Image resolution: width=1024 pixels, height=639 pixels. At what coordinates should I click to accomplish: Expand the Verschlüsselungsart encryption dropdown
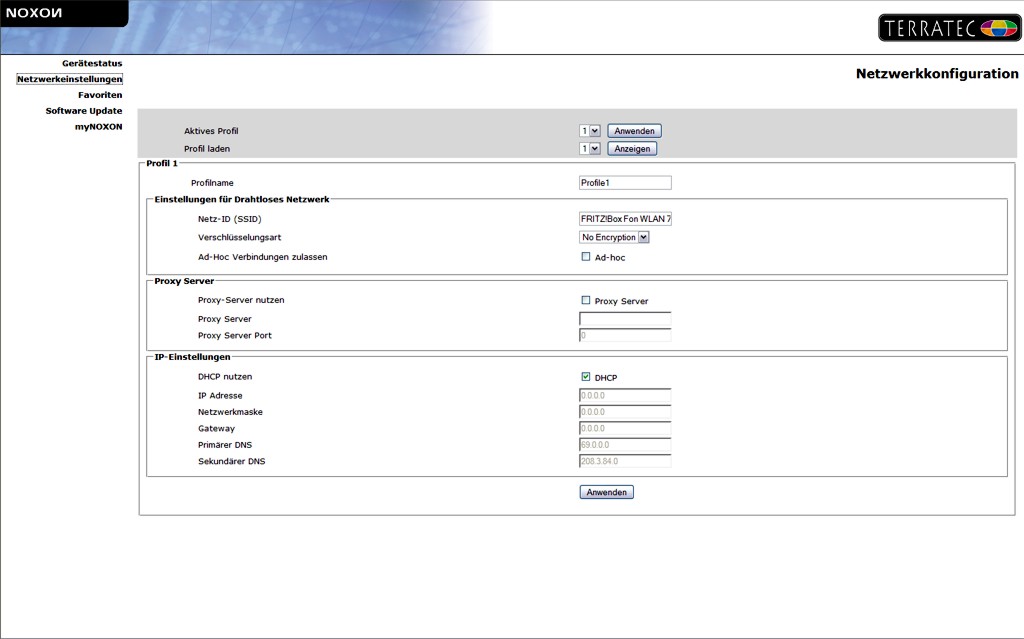[x=614, y=237]
